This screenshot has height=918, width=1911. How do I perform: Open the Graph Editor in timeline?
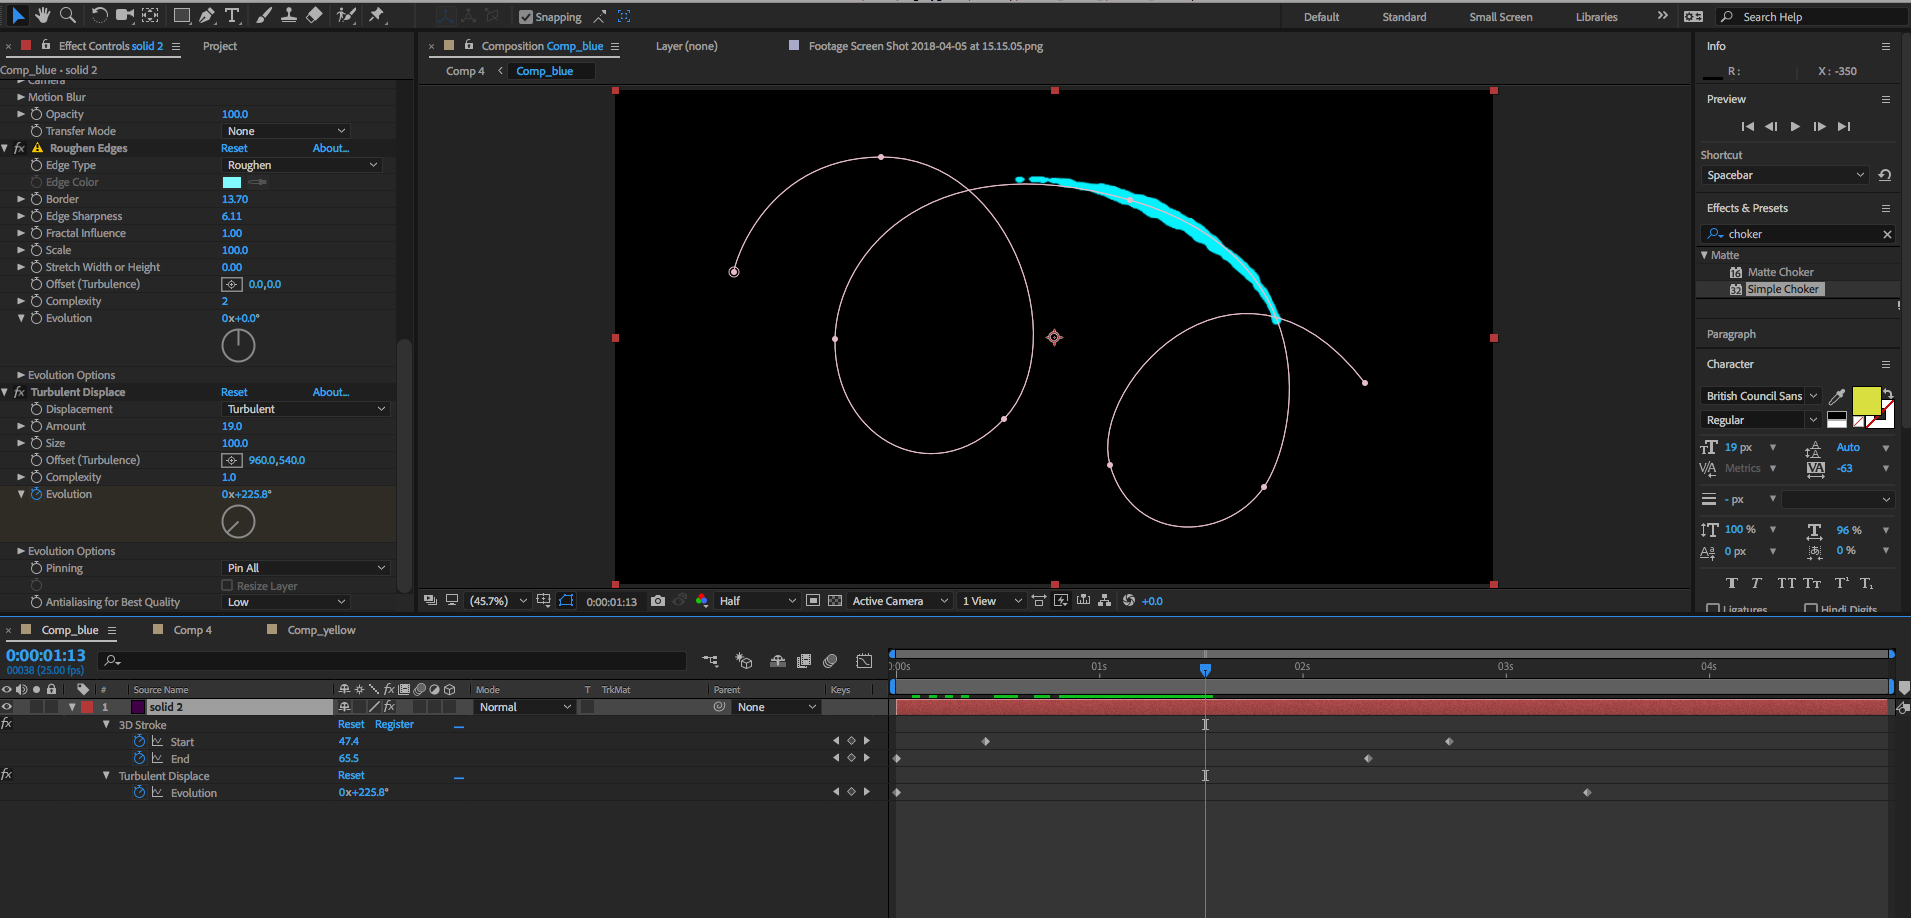864,661
